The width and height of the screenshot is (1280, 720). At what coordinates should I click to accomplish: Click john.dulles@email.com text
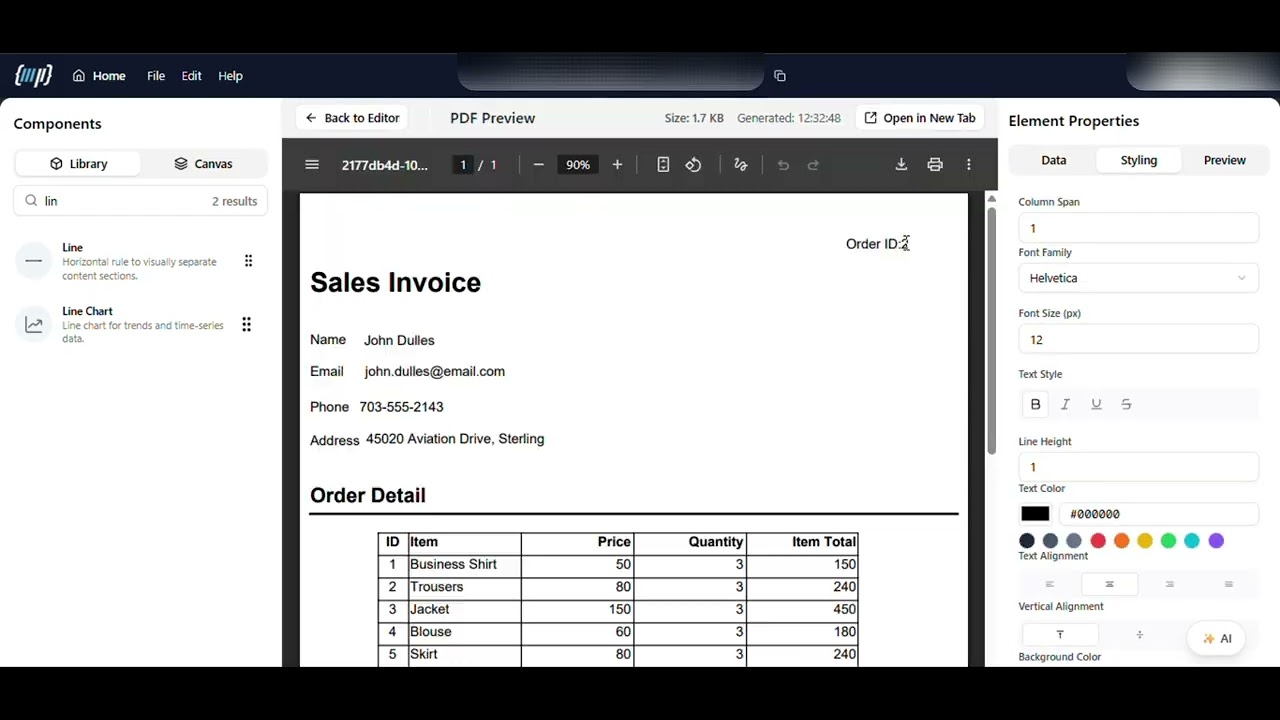pos(434,371)
